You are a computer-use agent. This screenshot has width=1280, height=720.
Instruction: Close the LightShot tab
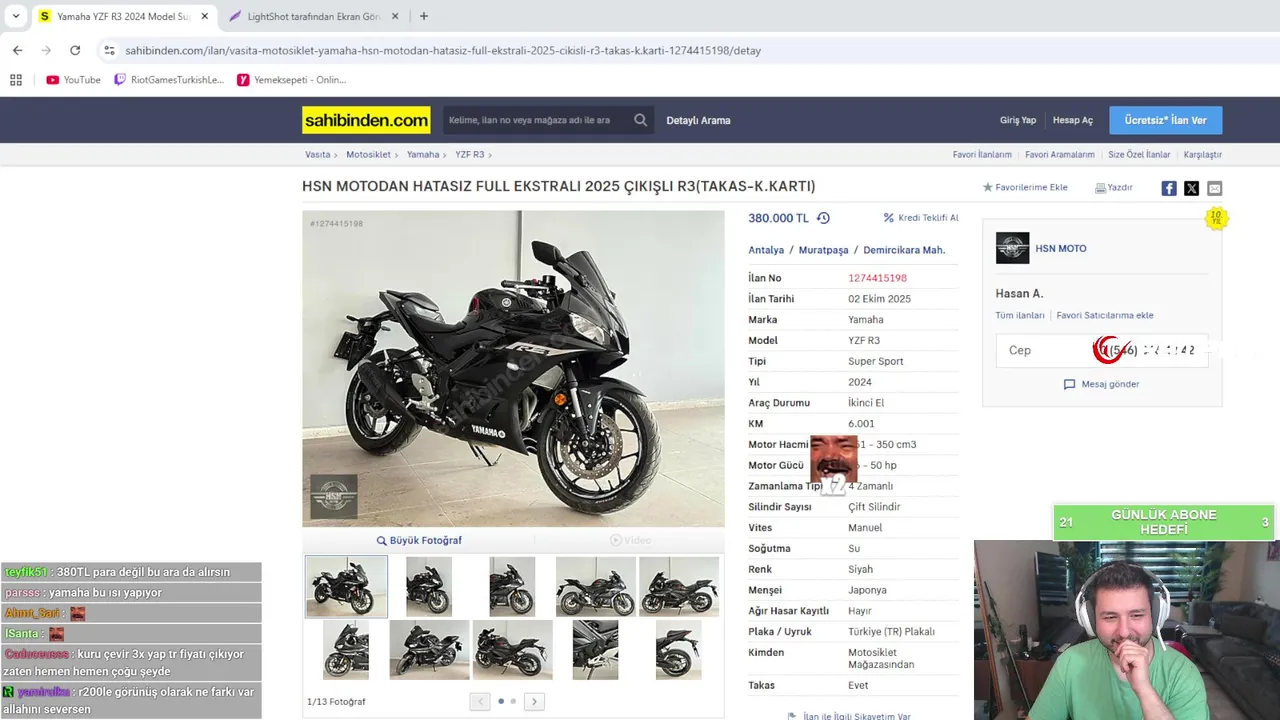(x=395, y=16)
